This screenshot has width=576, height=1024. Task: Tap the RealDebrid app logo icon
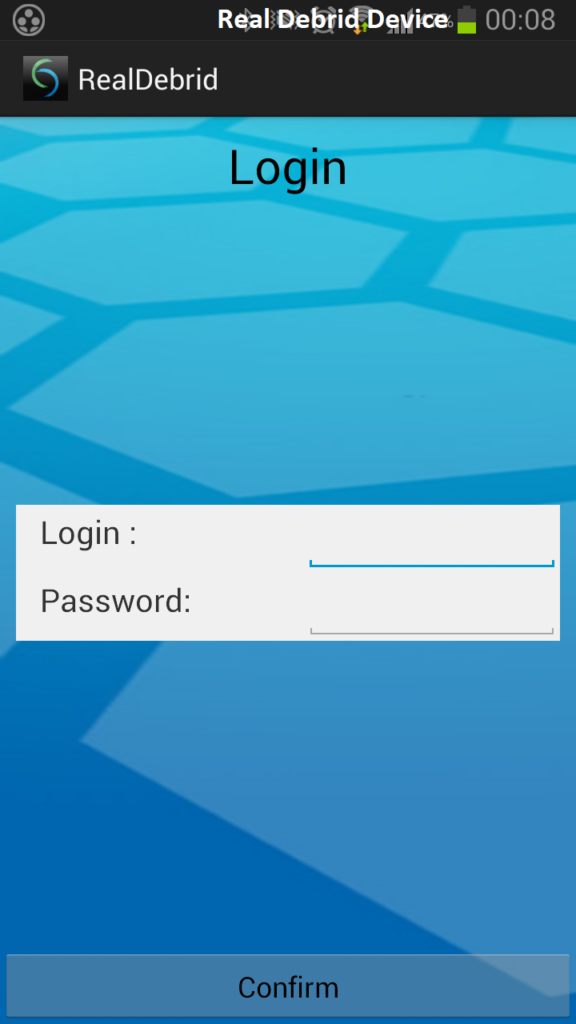click(45, 78)
